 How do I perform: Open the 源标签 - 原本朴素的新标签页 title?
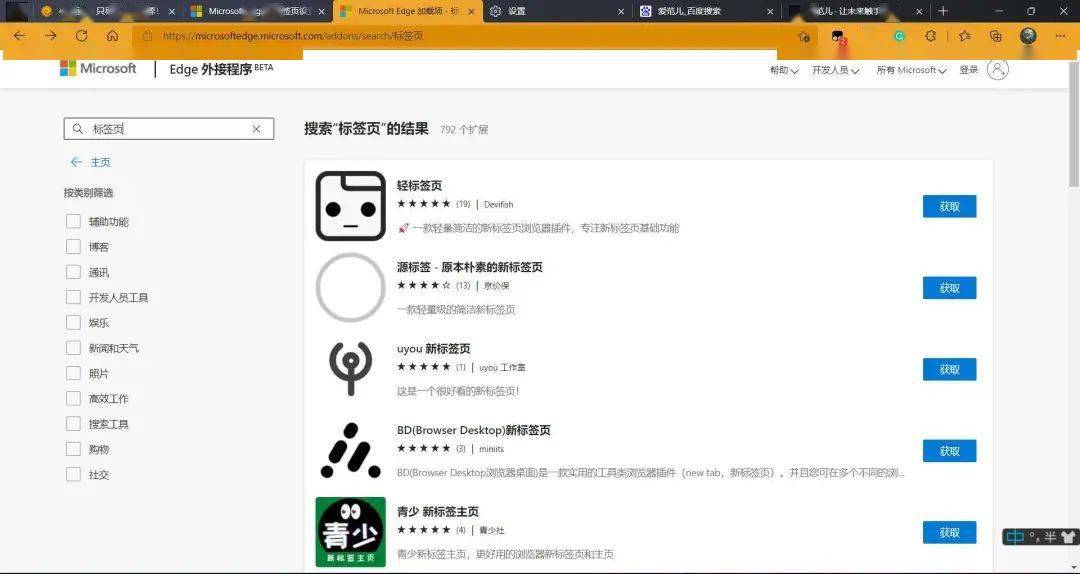(x=470, y=267)
